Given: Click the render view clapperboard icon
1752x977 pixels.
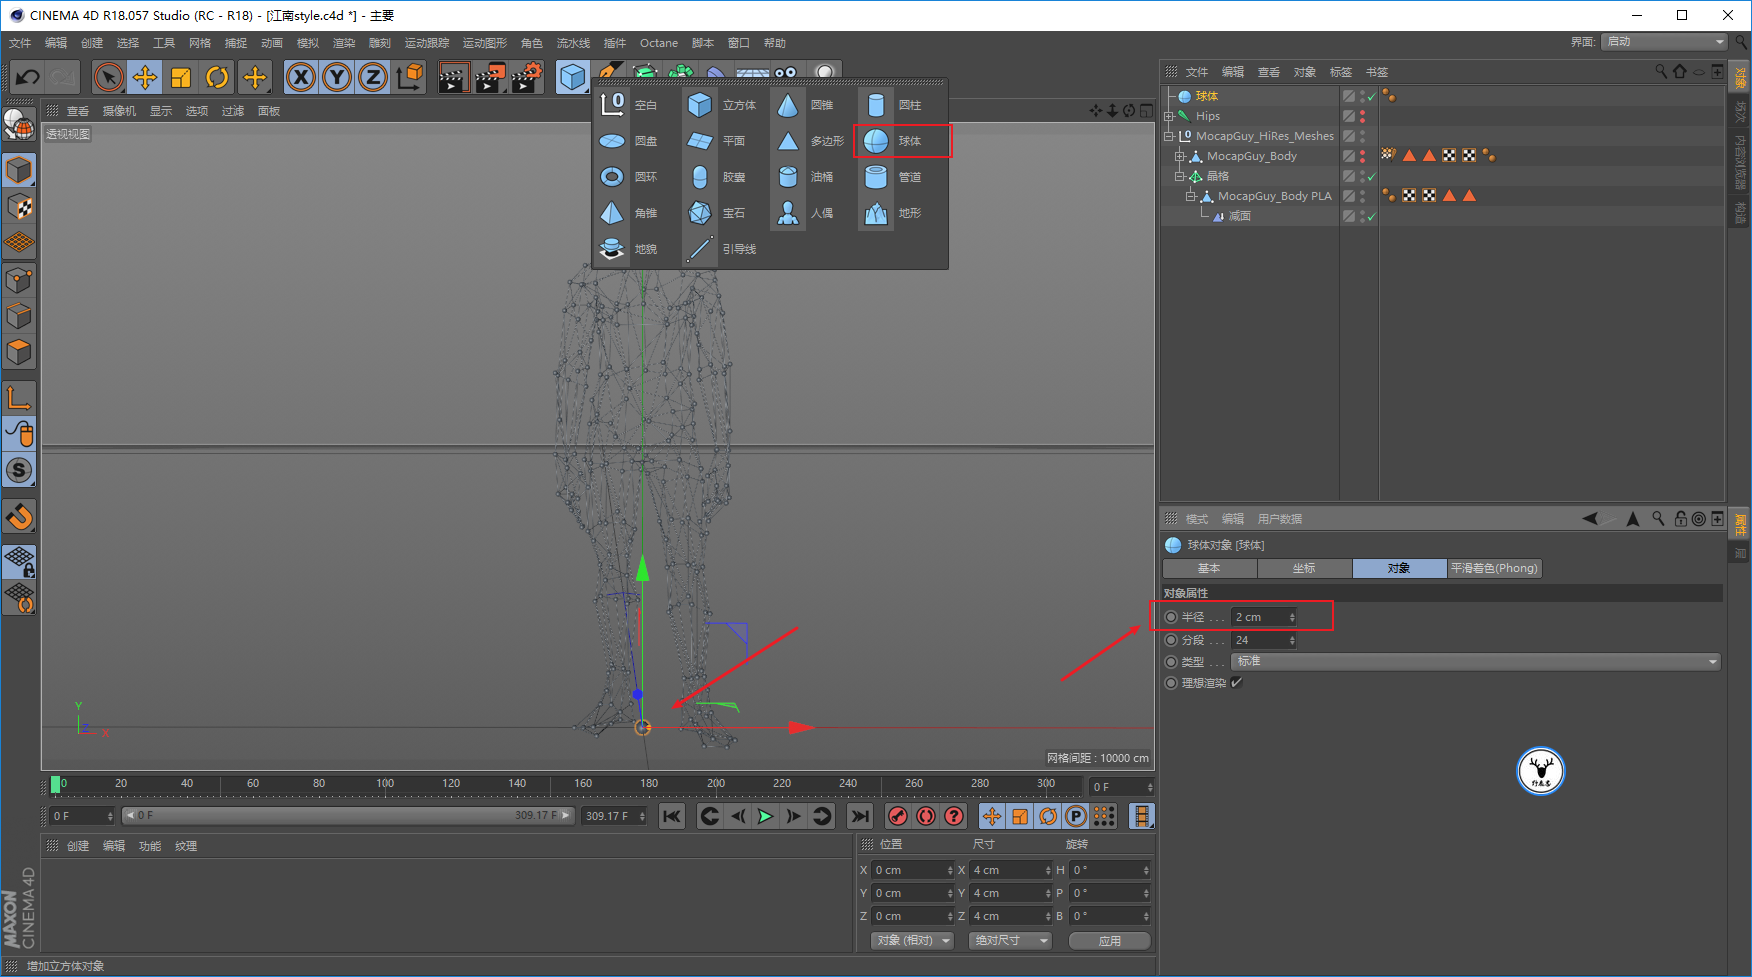Looking at the screenshot, I should [453, 77].
